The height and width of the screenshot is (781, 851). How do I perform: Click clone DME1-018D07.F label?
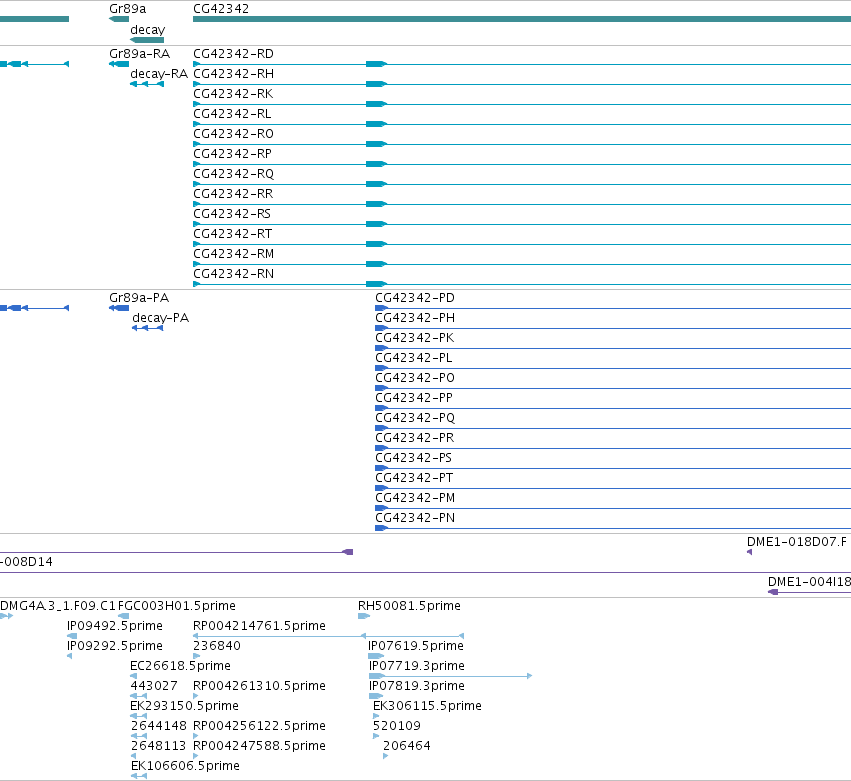tap(797, 542)
